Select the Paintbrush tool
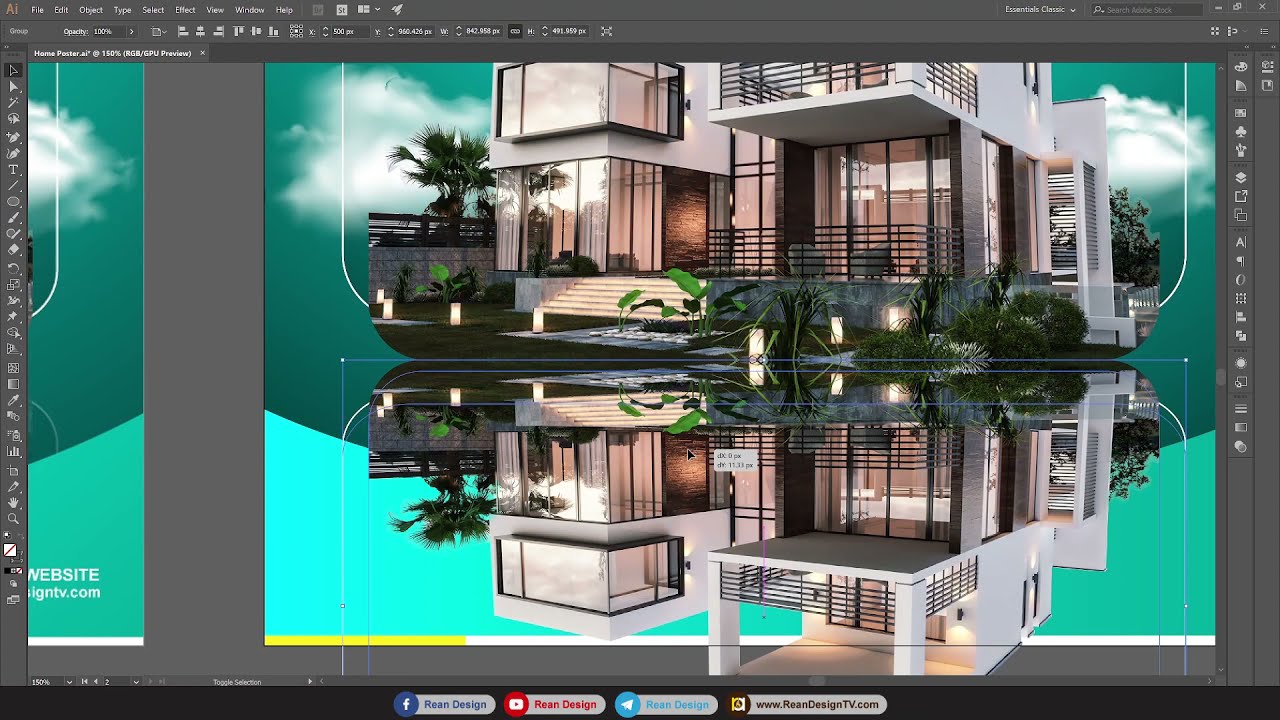This screenshot has height=720, width=1280. click(x=14, y=218)
